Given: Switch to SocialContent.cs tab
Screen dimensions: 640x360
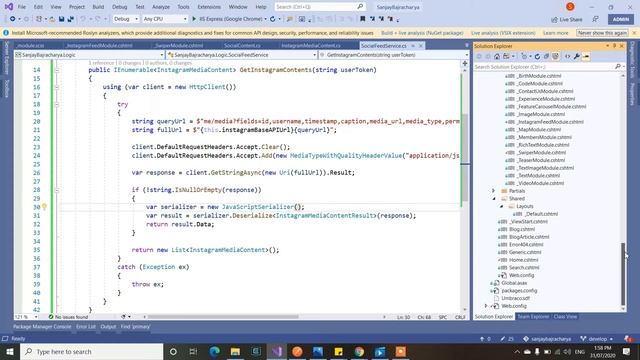Looking at the screenshot, I should click(242, 46).
